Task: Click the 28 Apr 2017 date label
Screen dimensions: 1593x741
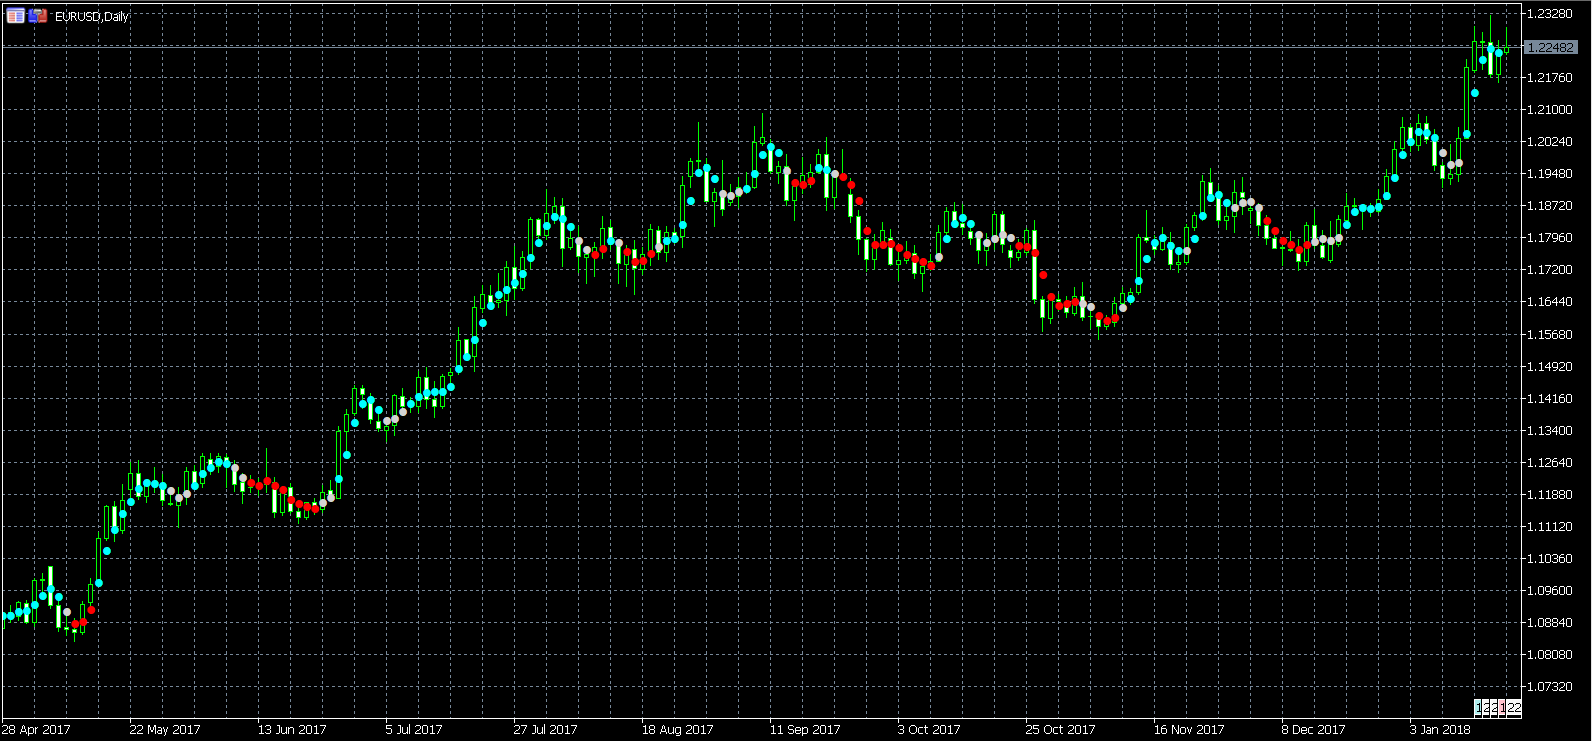Action: click(36, 730)
